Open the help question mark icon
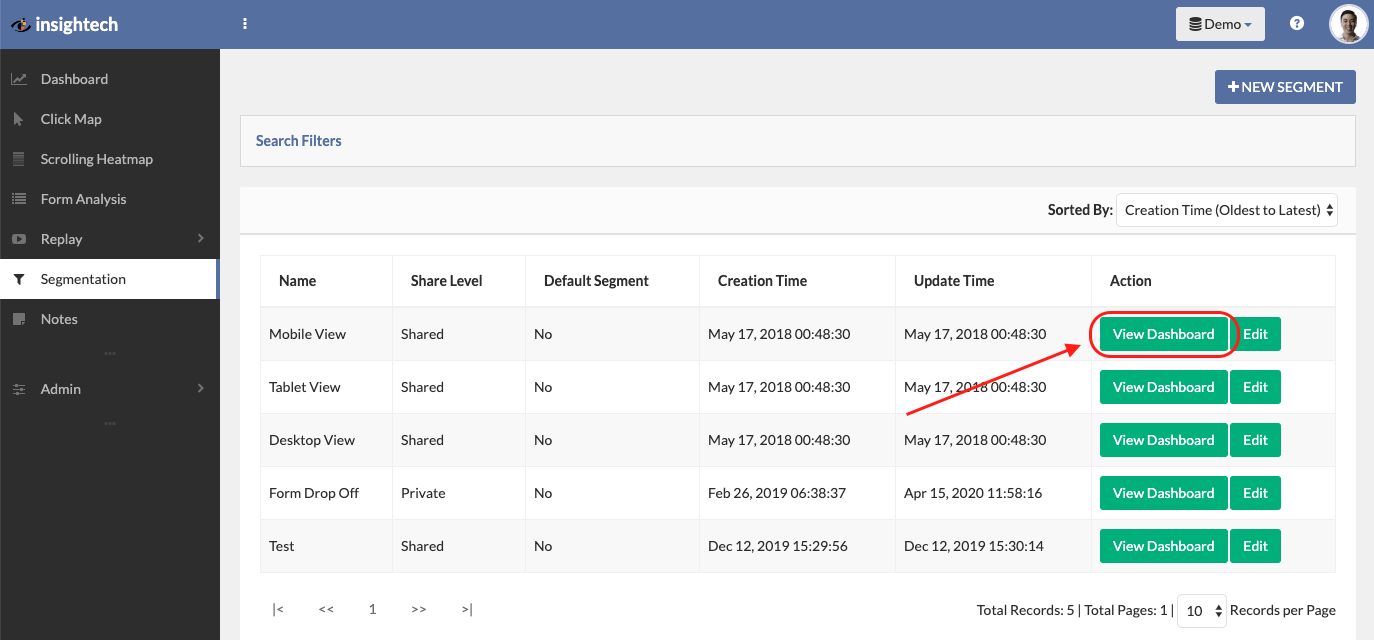This screenshot has height=640, width=1374. (x=1297, y=24)
